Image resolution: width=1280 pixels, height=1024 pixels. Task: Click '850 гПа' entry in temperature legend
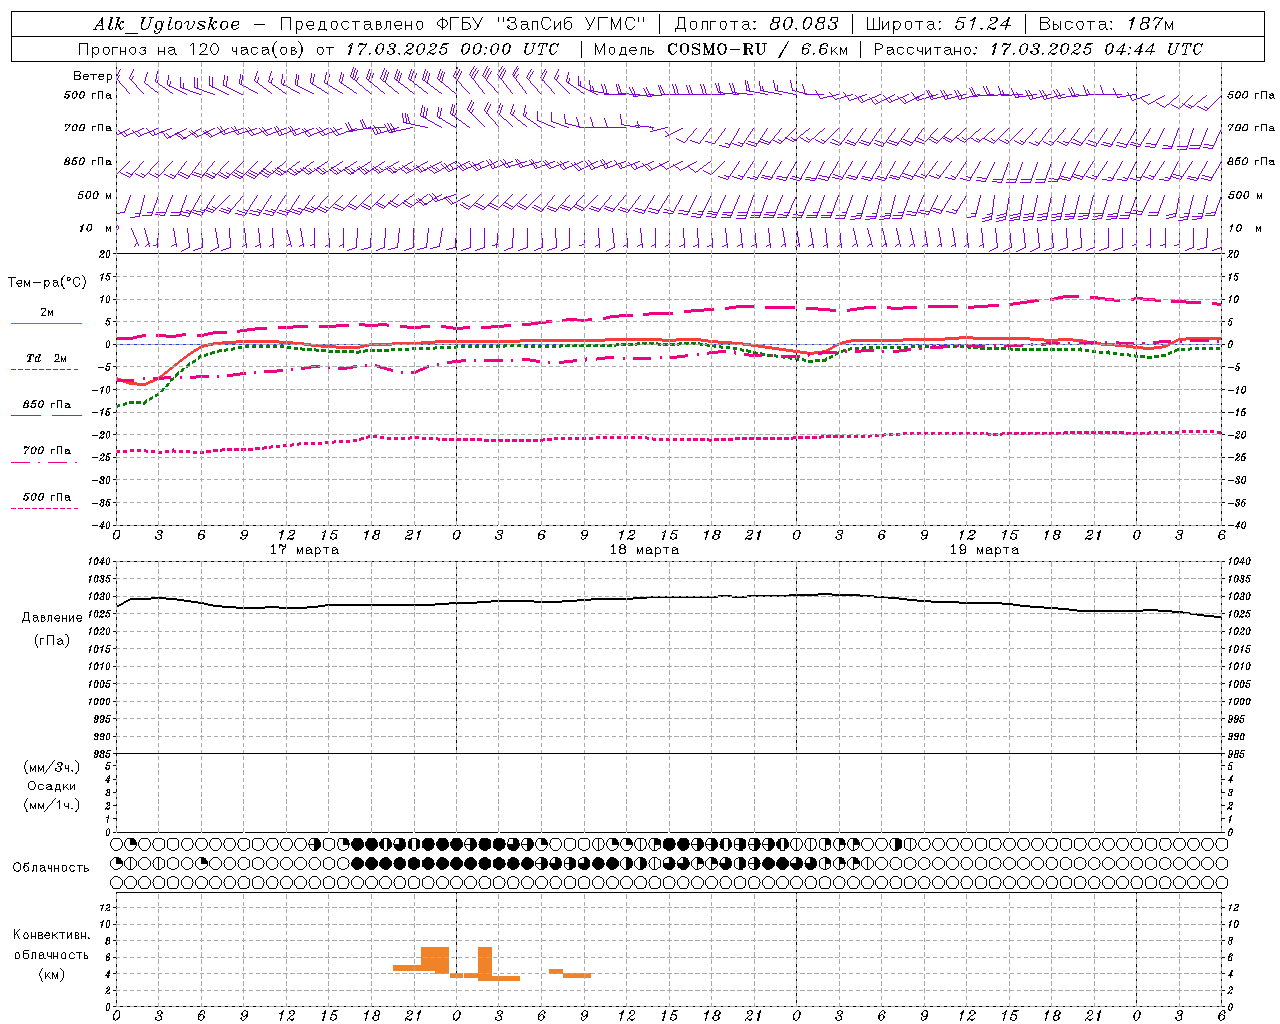point(47,405)
